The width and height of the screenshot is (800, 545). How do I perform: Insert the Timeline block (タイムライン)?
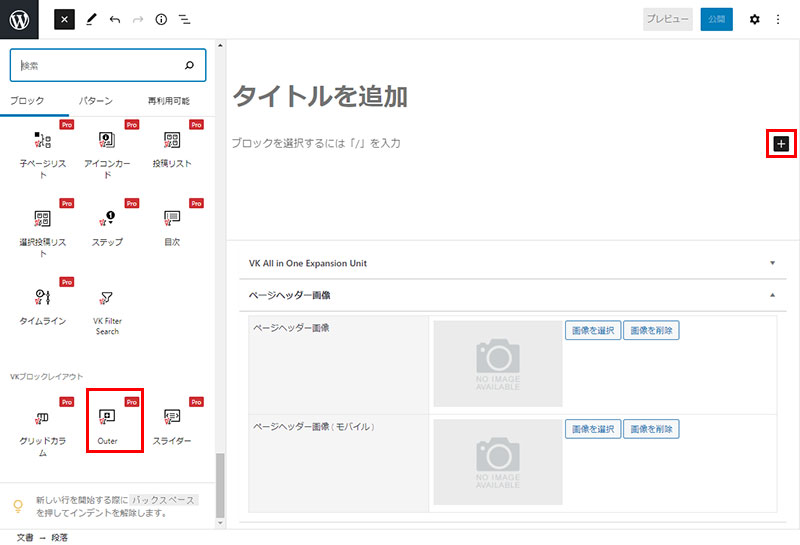click(42, 306)
